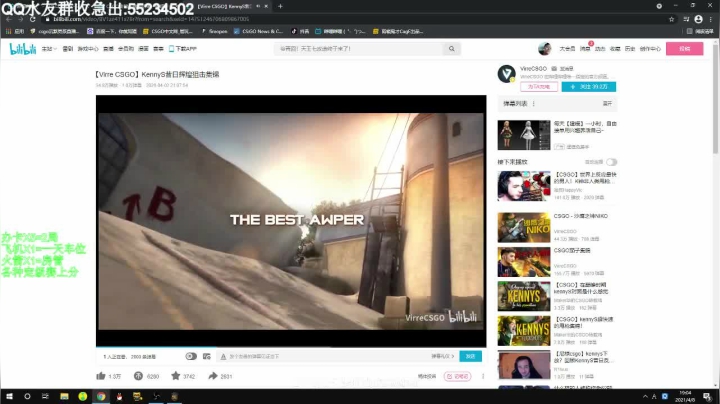Click the pink upload button
The width and height of the screenshot is (720, 404).
(x=684, y=49)
